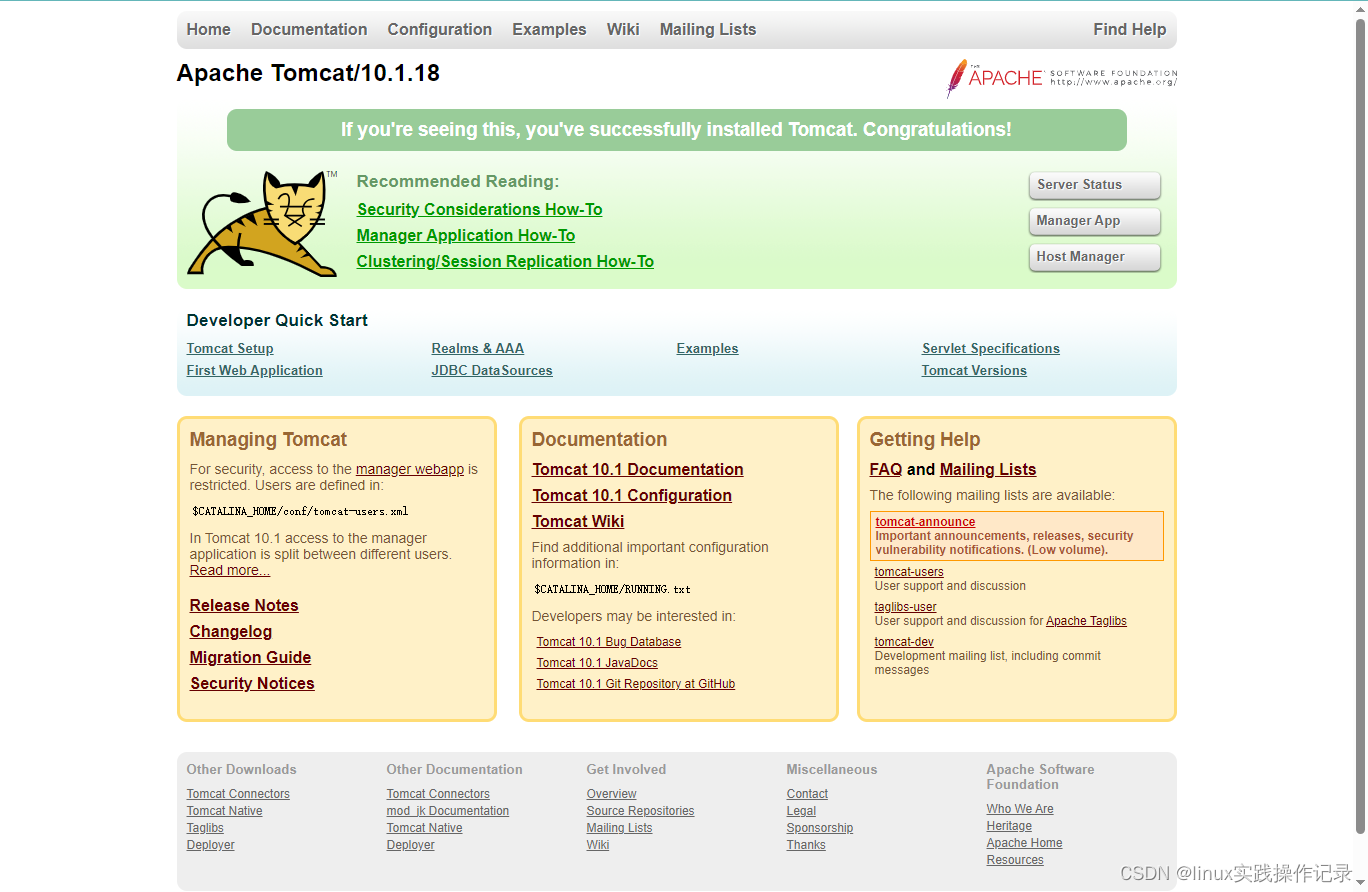Launch the Host Manager button
The image size is (1368, 892).
tap(1095, 257)
